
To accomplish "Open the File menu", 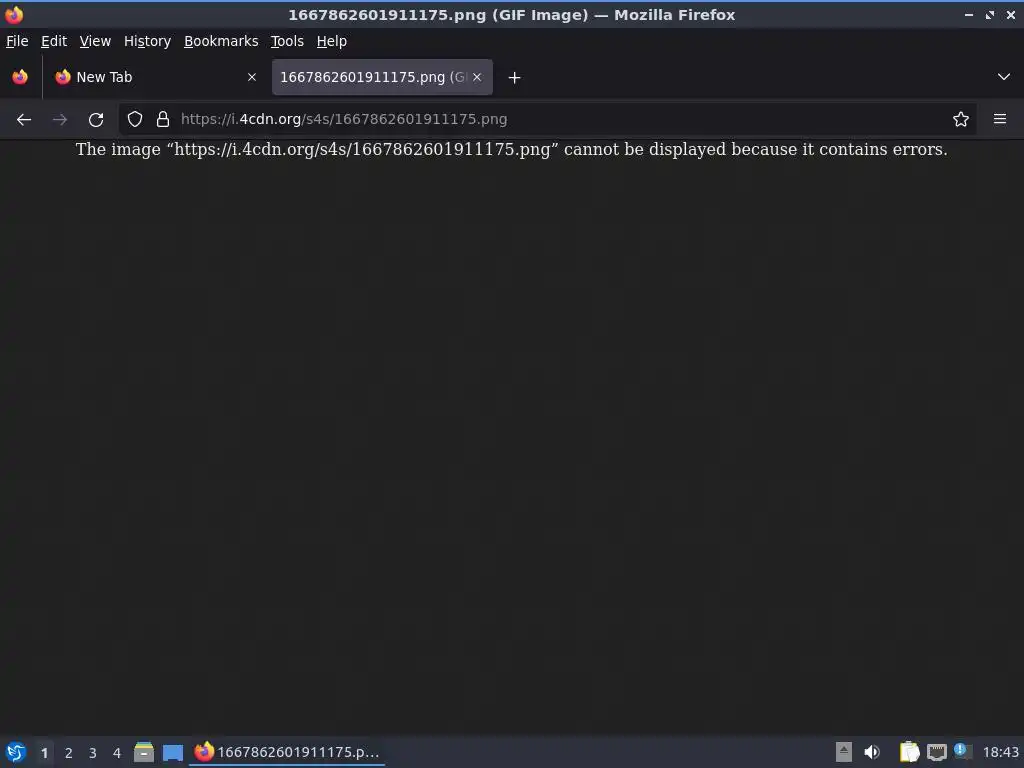I will pyautogui.click(x=17, y=41).
